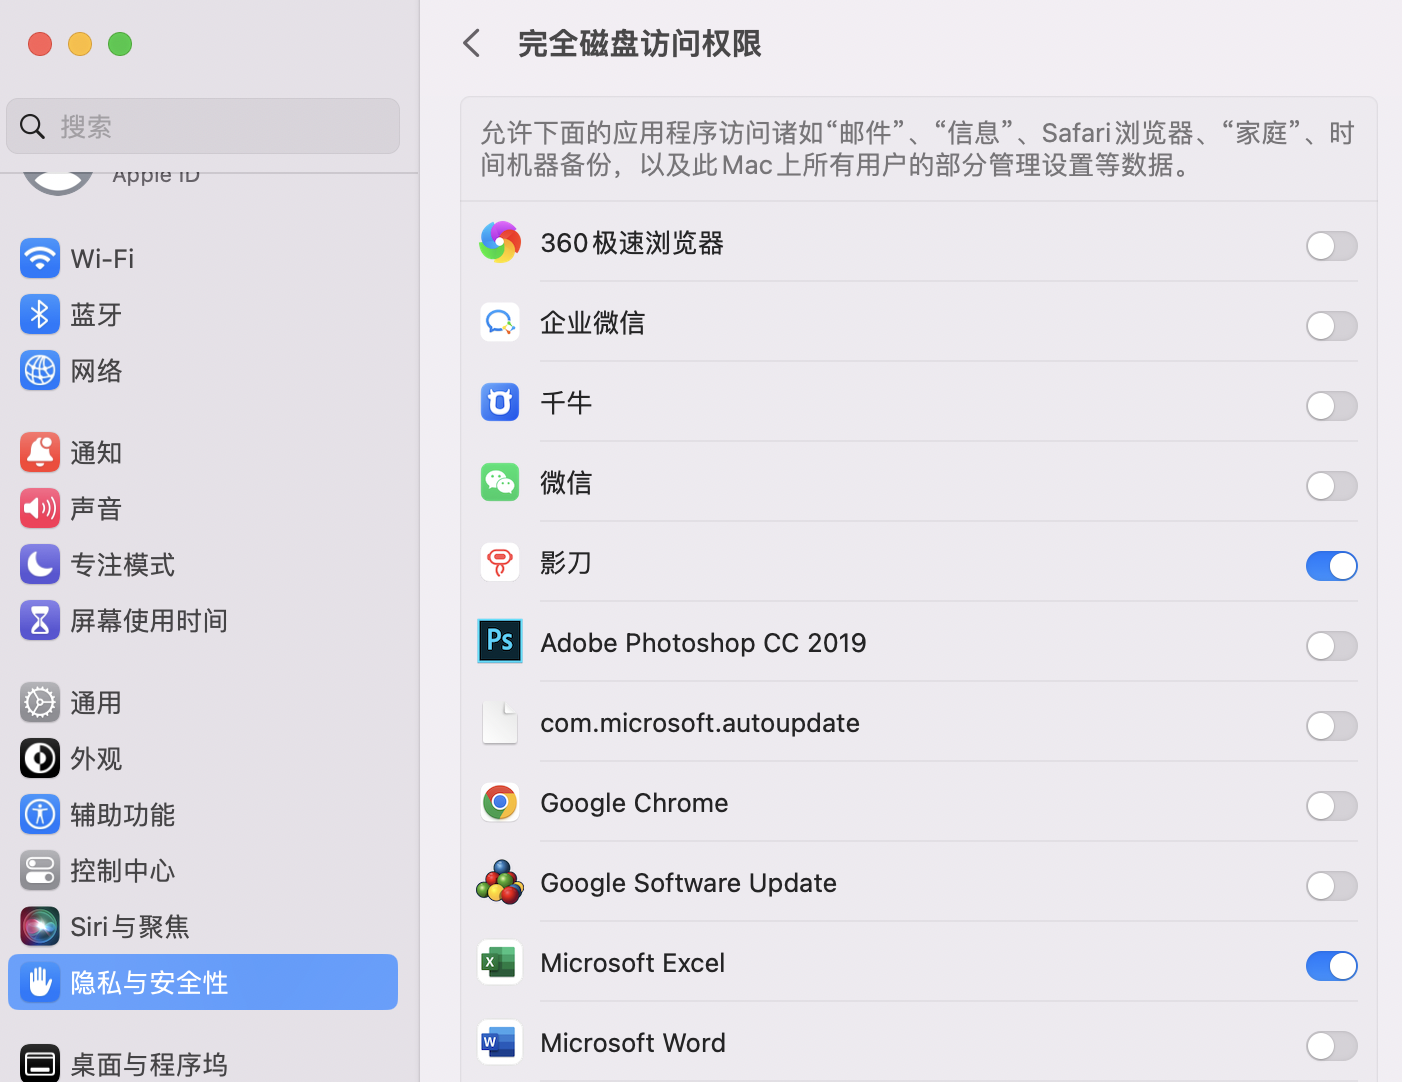The image size is (1402, 1082).
Task: Disable the 影刀 access toggle
Action: pyautogui.click(x=1332, y=566)
